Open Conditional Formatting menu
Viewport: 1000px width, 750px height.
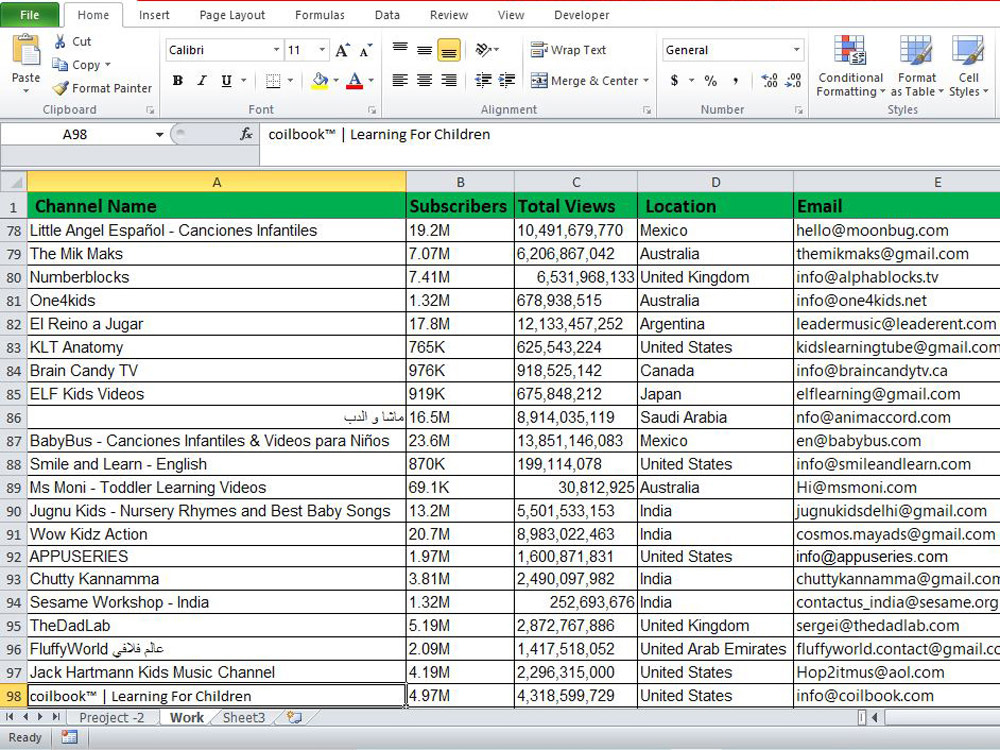click(x=850, y=66)
